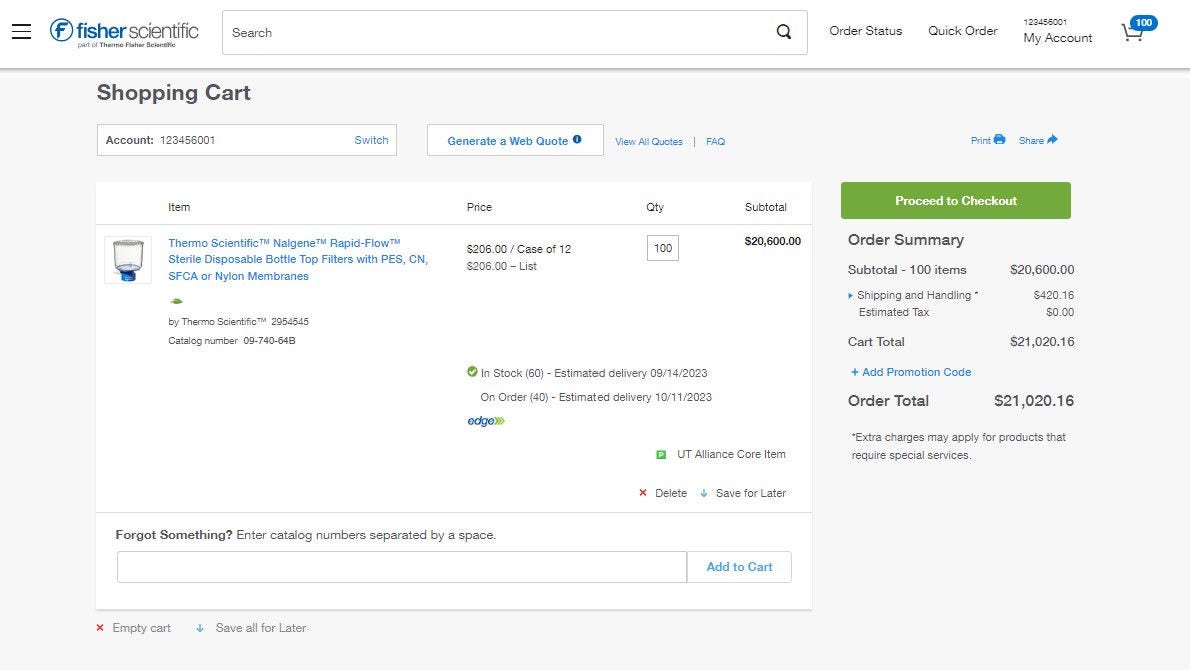
Task: Open View All Quotes
Action: coord(648,141)
